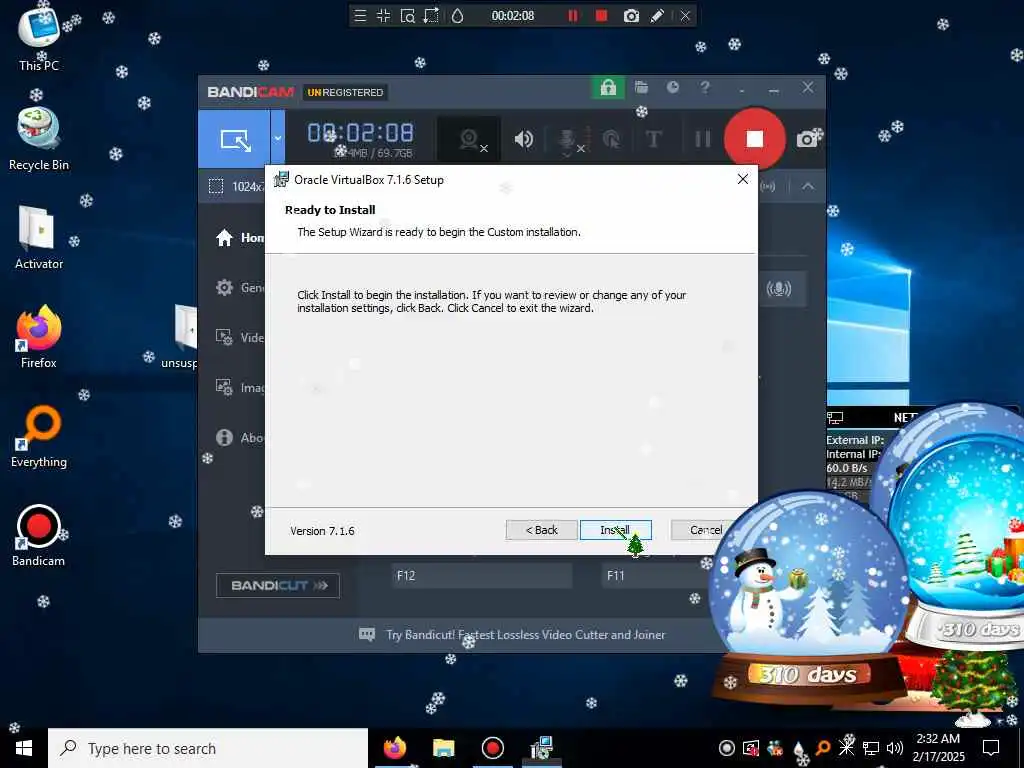This screenshot has height=768, width=1024.
Task: Open Bandicam scheduled recording clock icon
Action: [673, 88]
